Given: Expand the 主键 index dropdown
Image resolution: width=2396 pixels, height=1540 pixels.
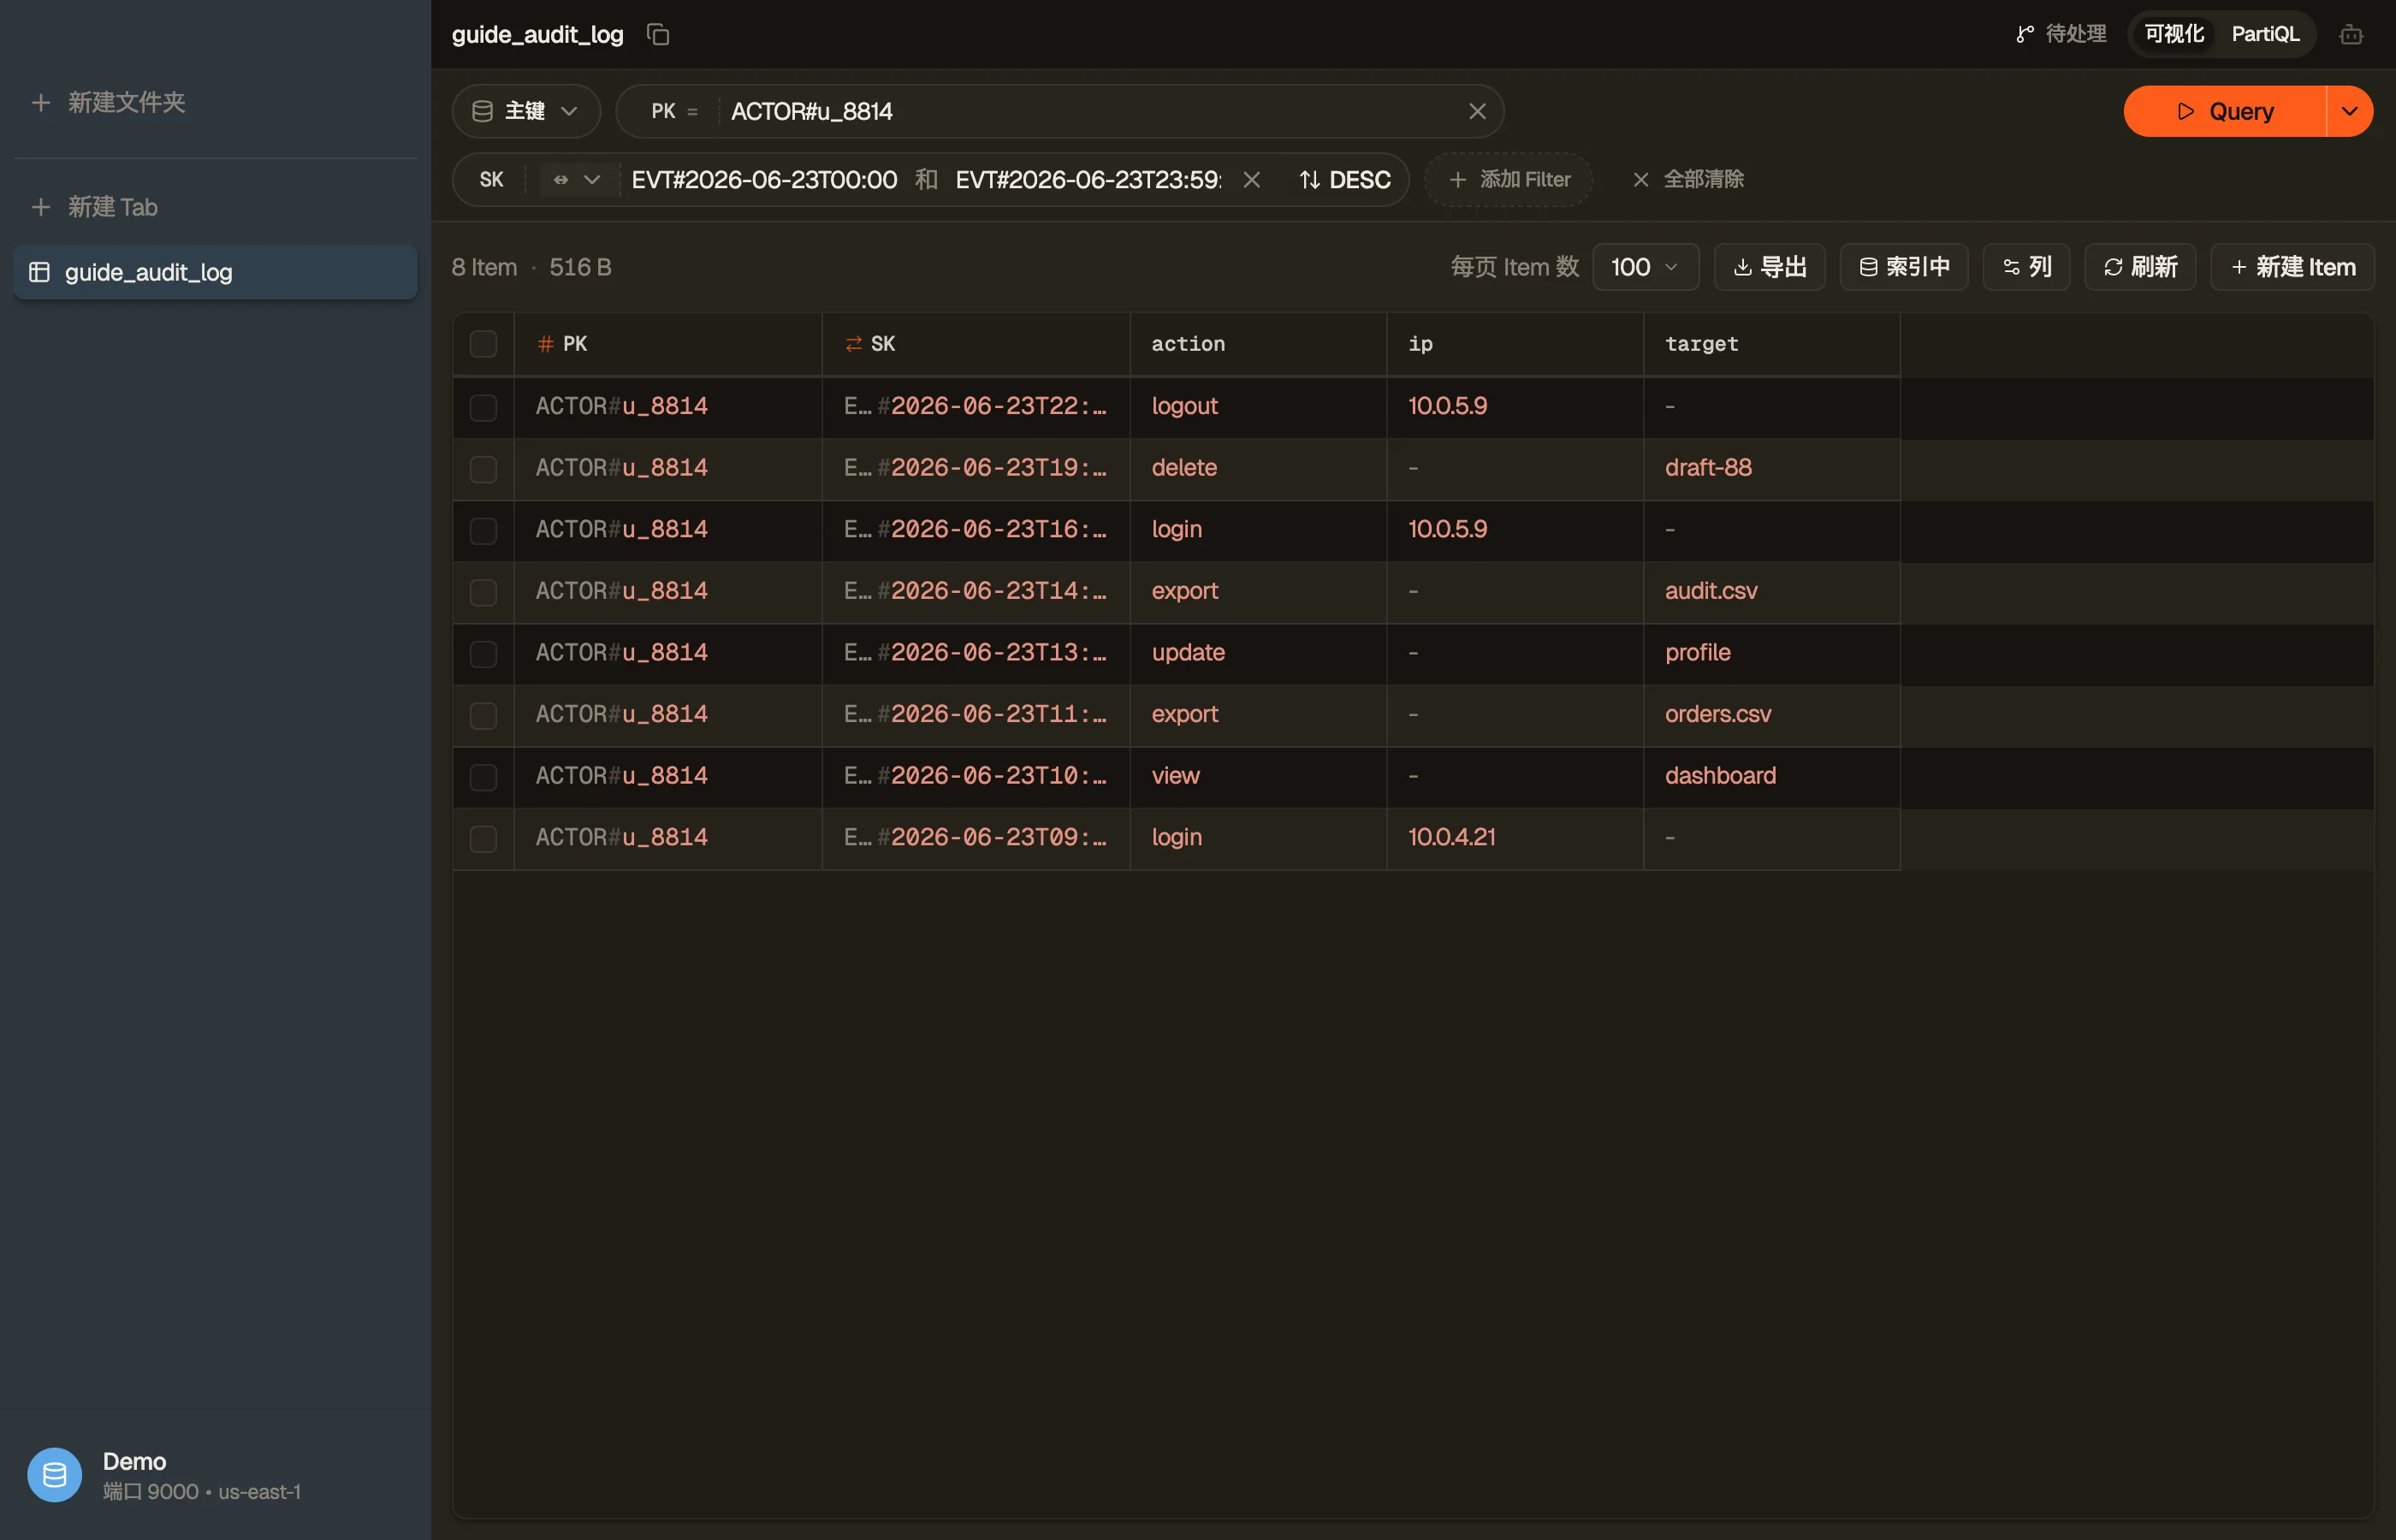Looking at the screenshot, I should [526, 111].
